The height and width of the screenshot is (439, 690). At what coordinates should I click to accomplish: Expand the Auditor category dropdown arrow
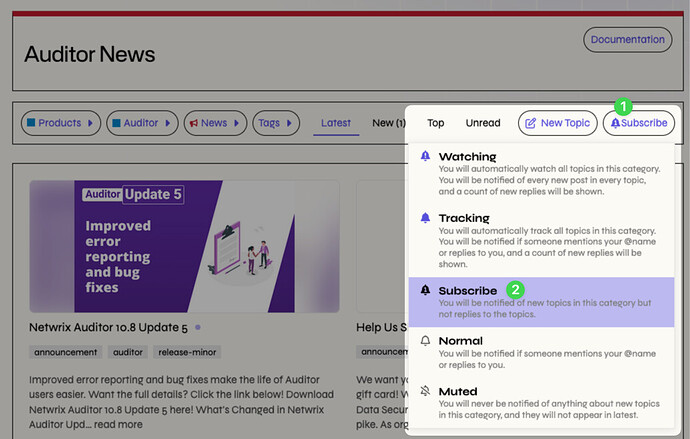point(168,123)
